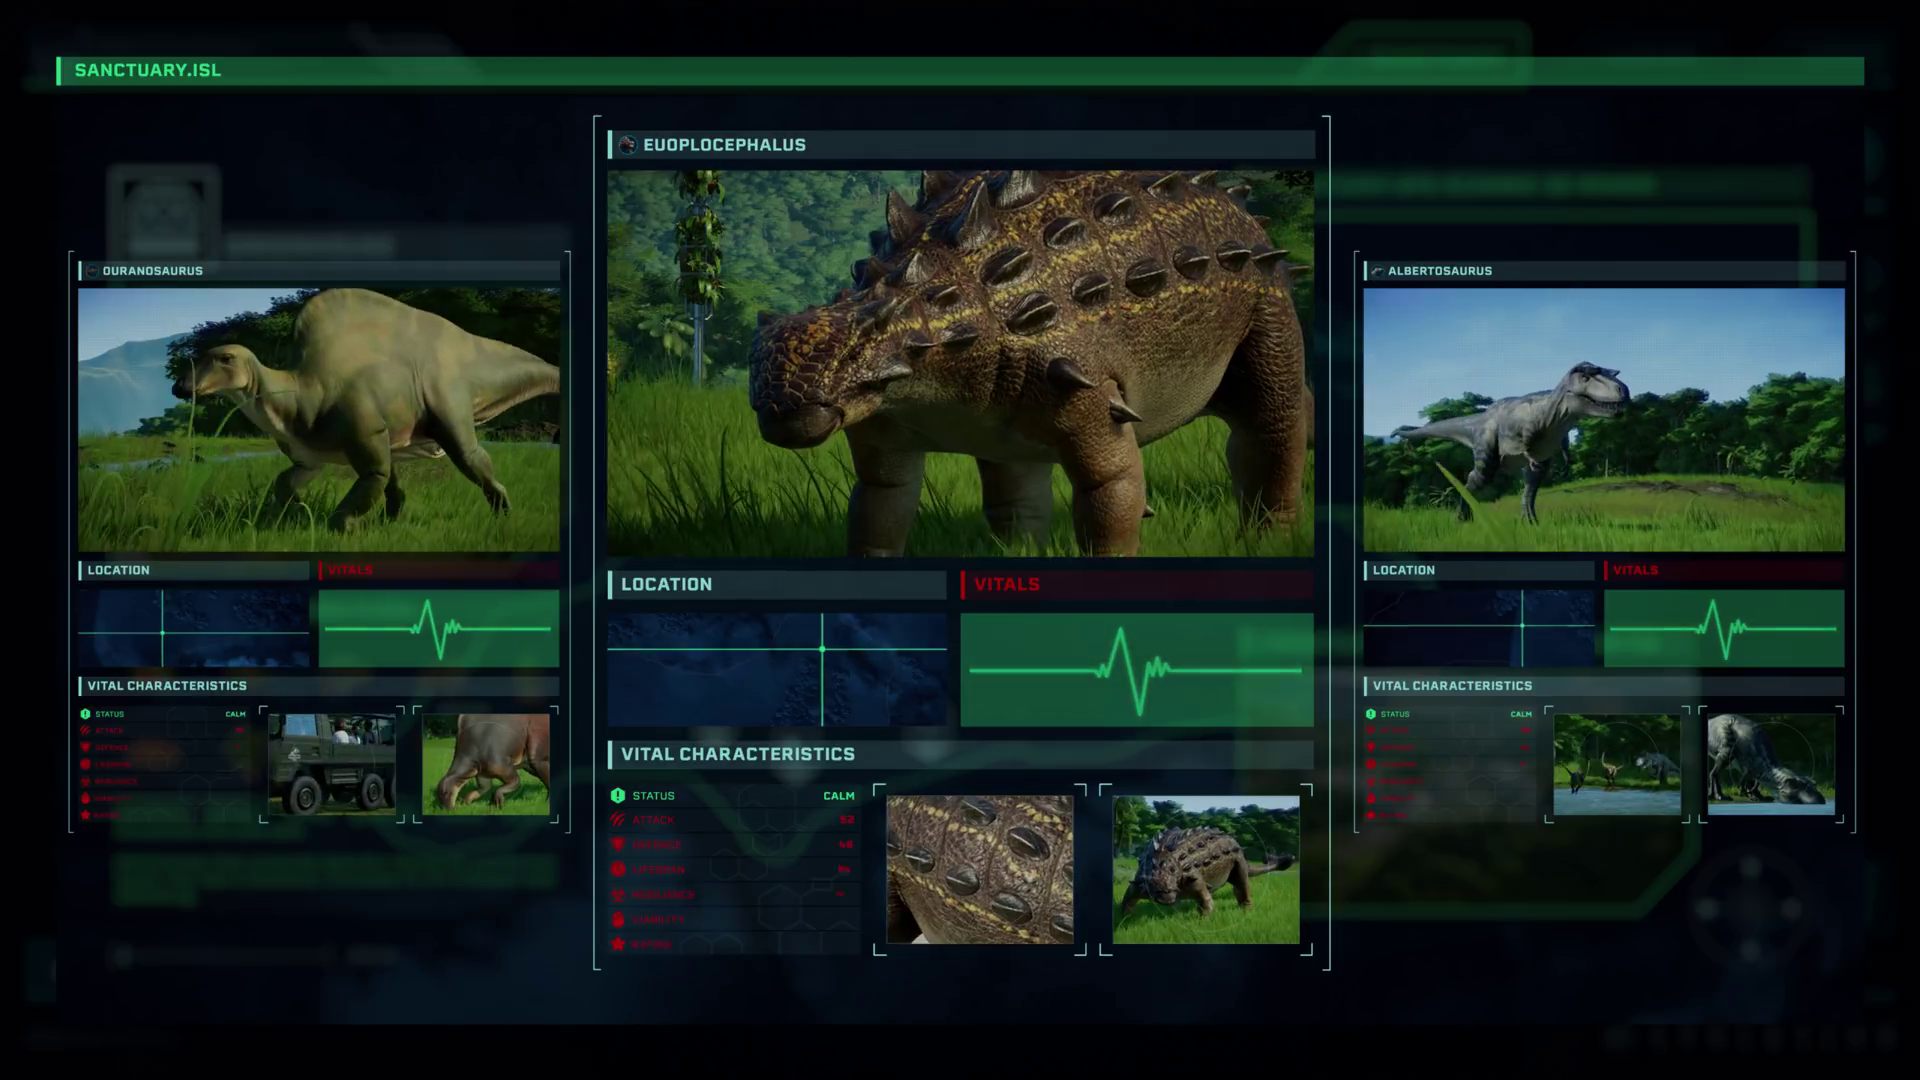Click the Albertosaurus location map
Image resolution: width=1920 pixels, height=1080 pixels.
pyautogui.click(x=1479, y=628)
